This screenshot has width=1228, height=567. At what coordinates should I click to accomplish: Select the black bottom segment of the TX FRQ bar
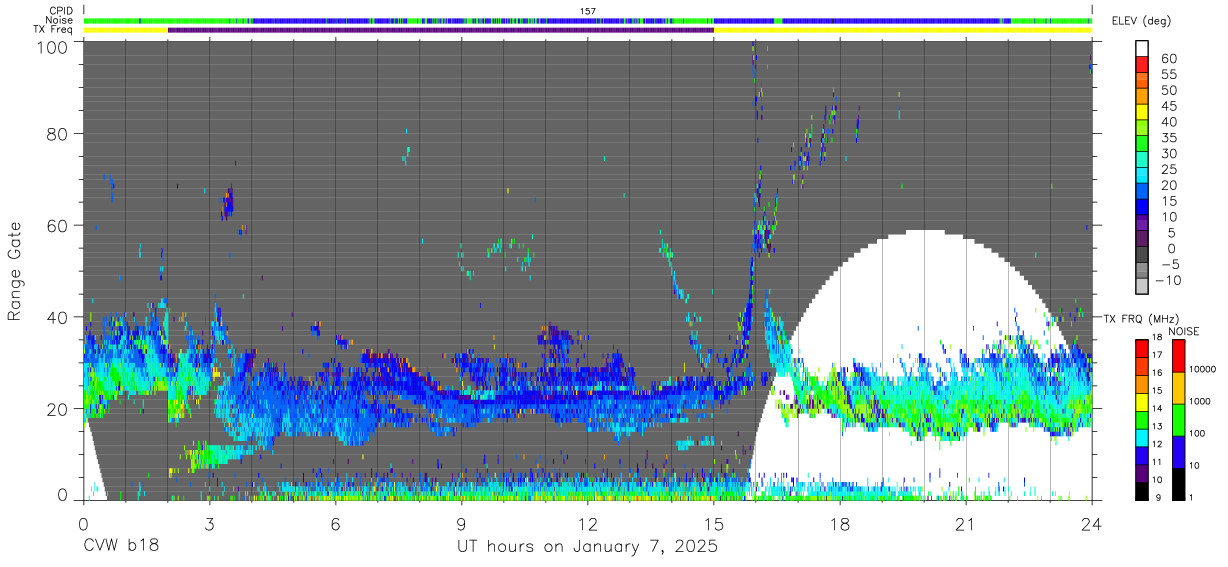click(x=1141, y=490)
